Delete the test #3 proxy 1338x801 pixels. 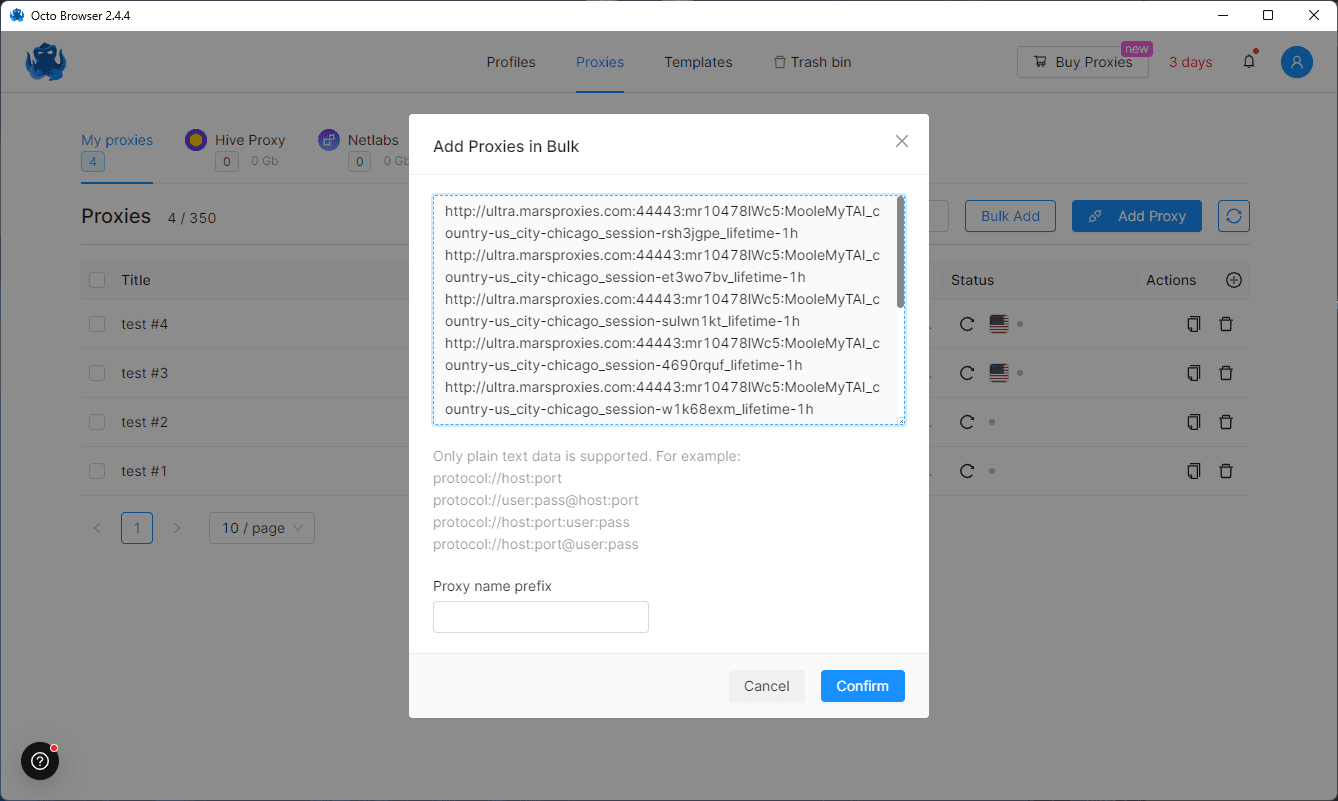coord(1226,373)
